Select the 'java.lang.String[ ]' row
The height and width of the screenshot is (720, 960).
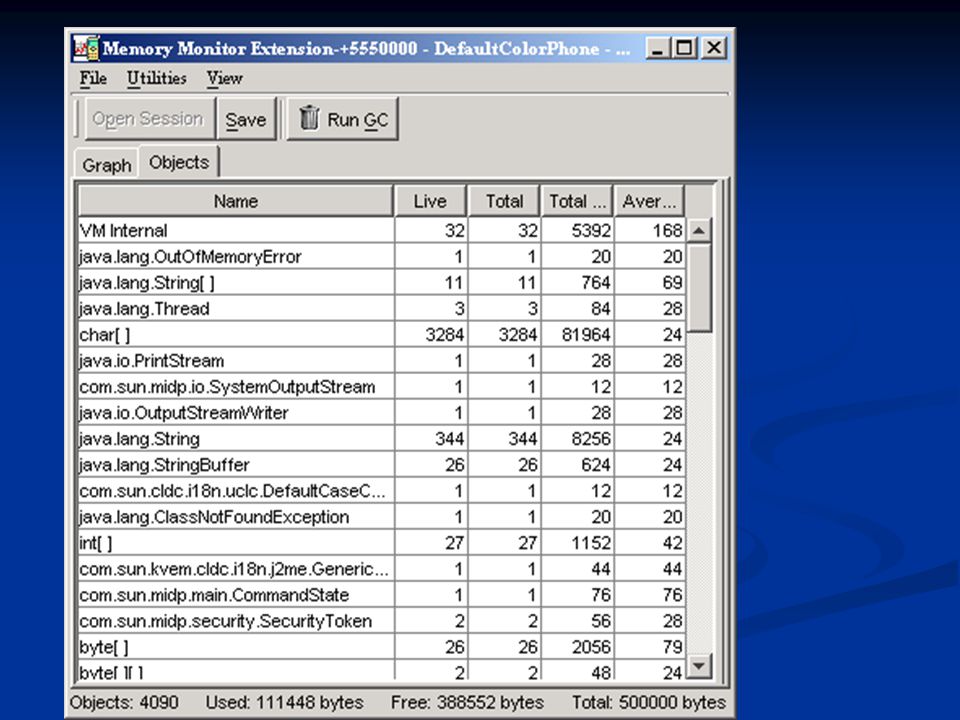click(x=381, y=283)
